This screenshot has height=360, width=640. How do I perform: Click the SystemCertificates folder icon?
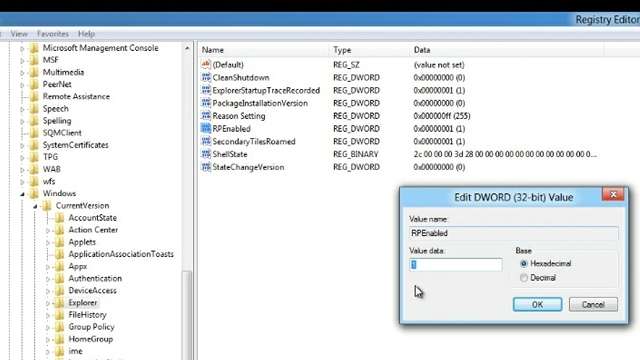(34, 145)
